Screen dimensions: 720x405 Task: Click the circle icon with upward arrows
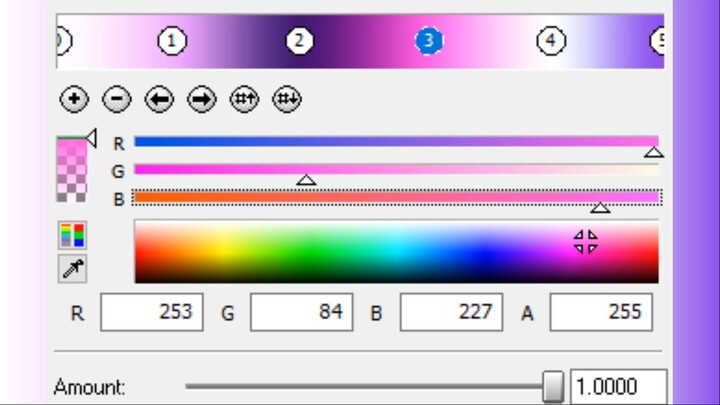click(x=244, y=99)
